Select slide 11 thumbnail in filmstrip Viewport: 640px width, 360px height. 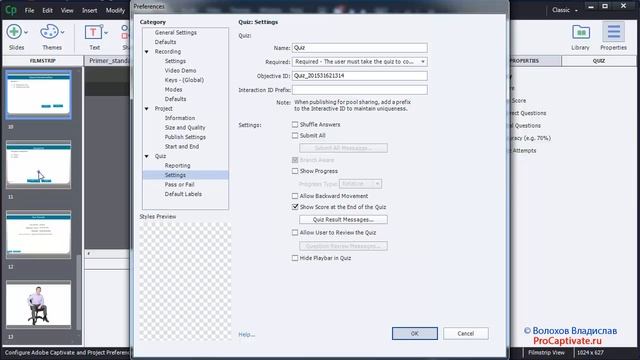pos(38,164)
